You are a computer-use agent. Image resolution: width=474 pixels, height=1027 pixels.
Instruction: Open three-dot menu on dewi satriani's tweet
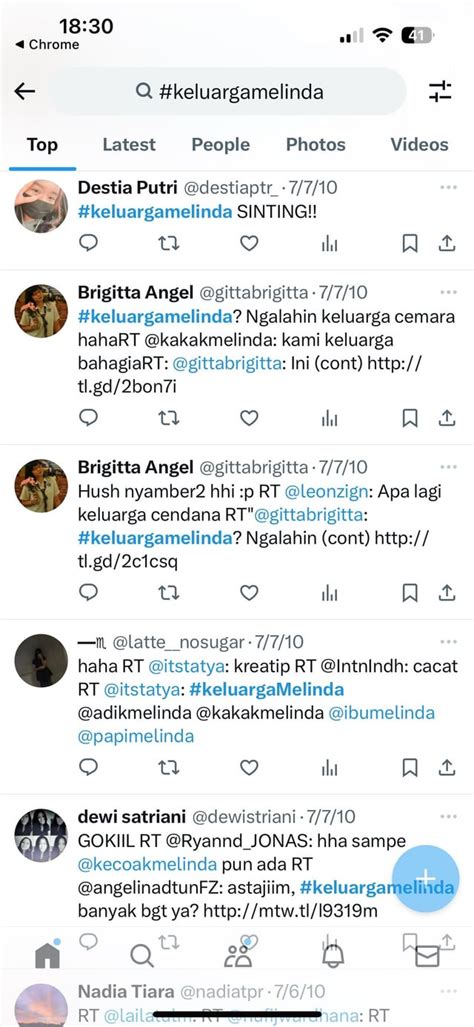tap(448, 817)
